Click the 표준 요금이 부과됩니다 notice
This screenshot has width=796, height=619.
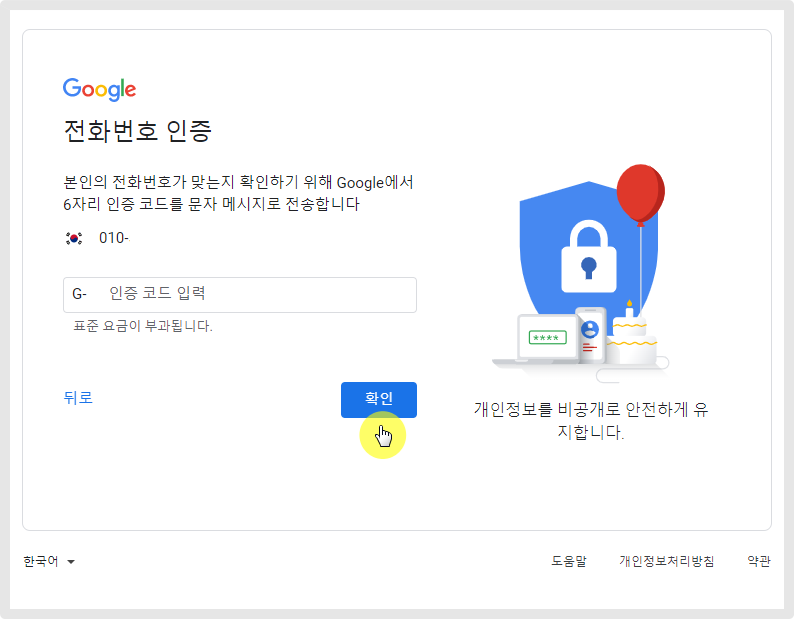(x=143, y=326)
